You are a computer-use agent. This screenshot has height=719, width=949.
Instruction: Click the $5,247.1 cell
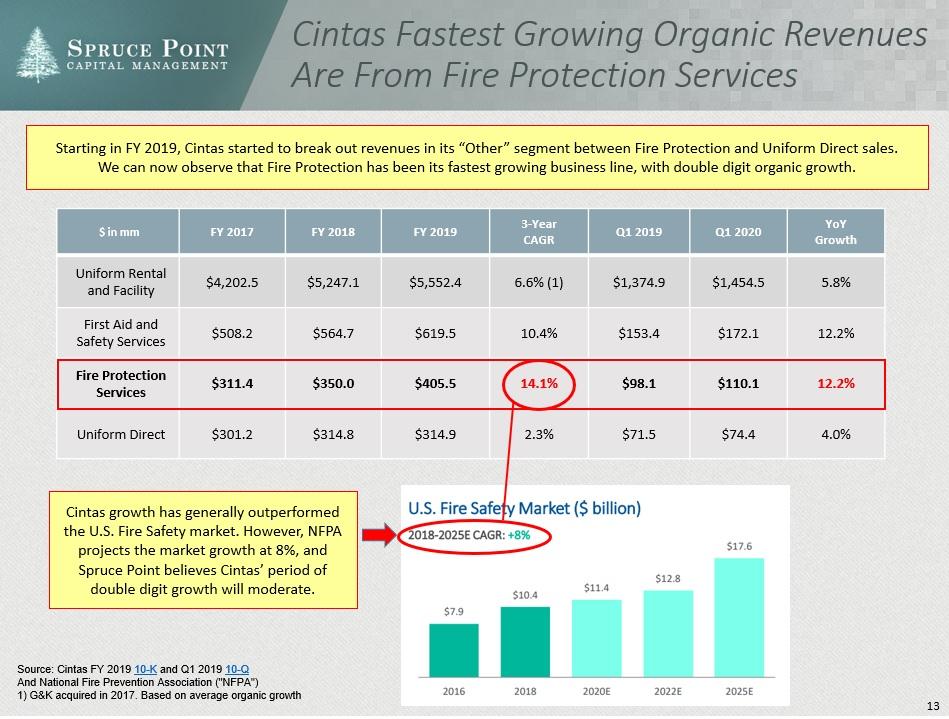[333, 283]
